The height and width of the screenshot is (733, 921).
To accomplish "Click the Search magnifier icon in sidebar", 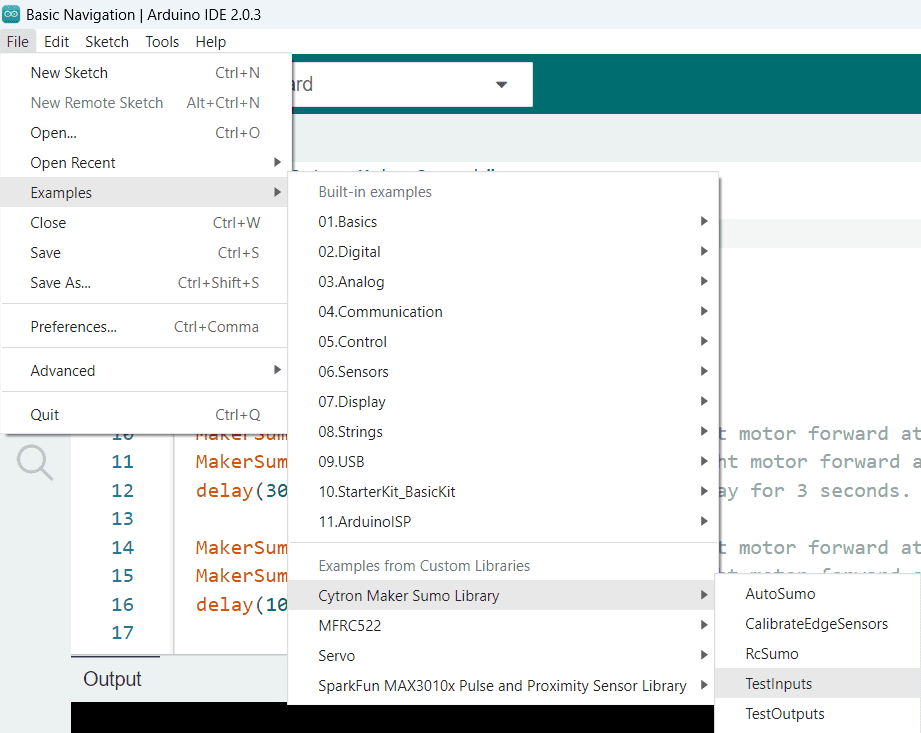I will (34, 462).
